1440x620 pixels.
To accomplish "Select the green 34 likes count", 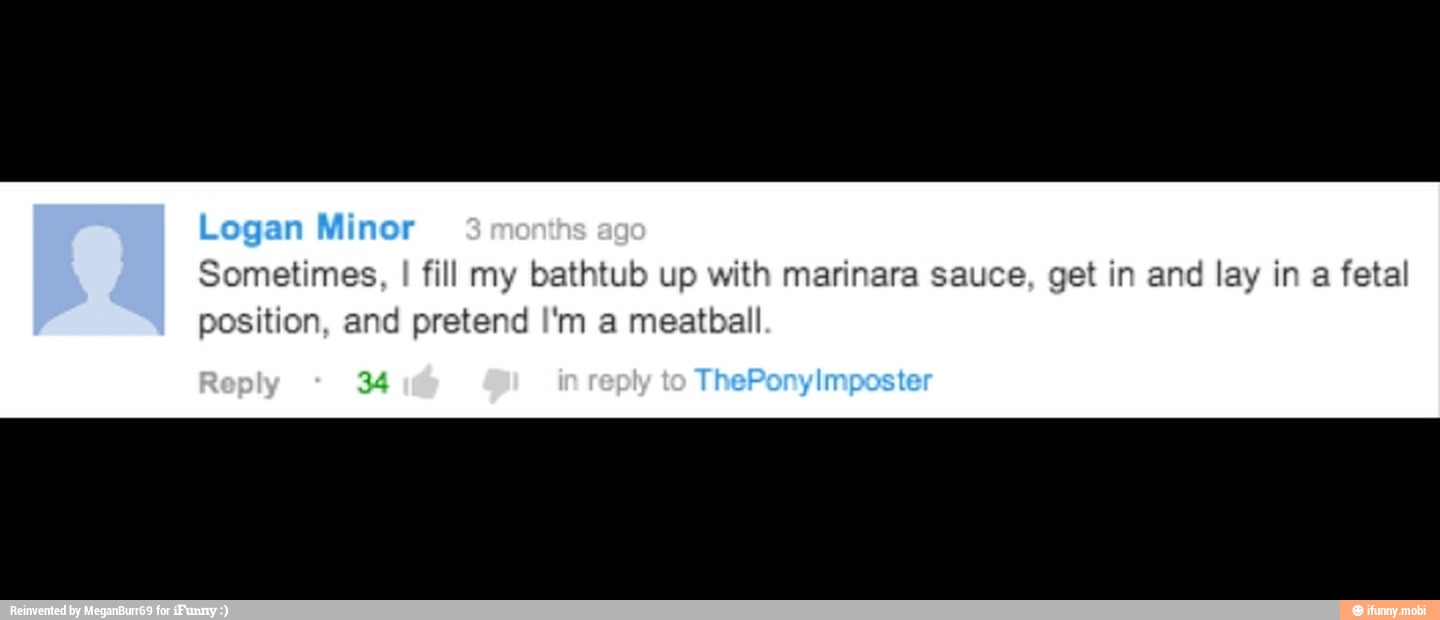I will tap(372, 382).
